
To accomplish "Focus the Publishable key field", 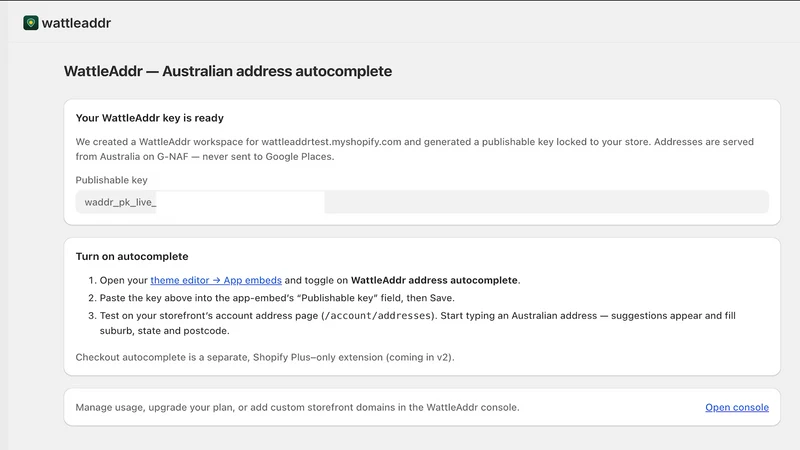I will pyautogui.click(x=422, y=202).
